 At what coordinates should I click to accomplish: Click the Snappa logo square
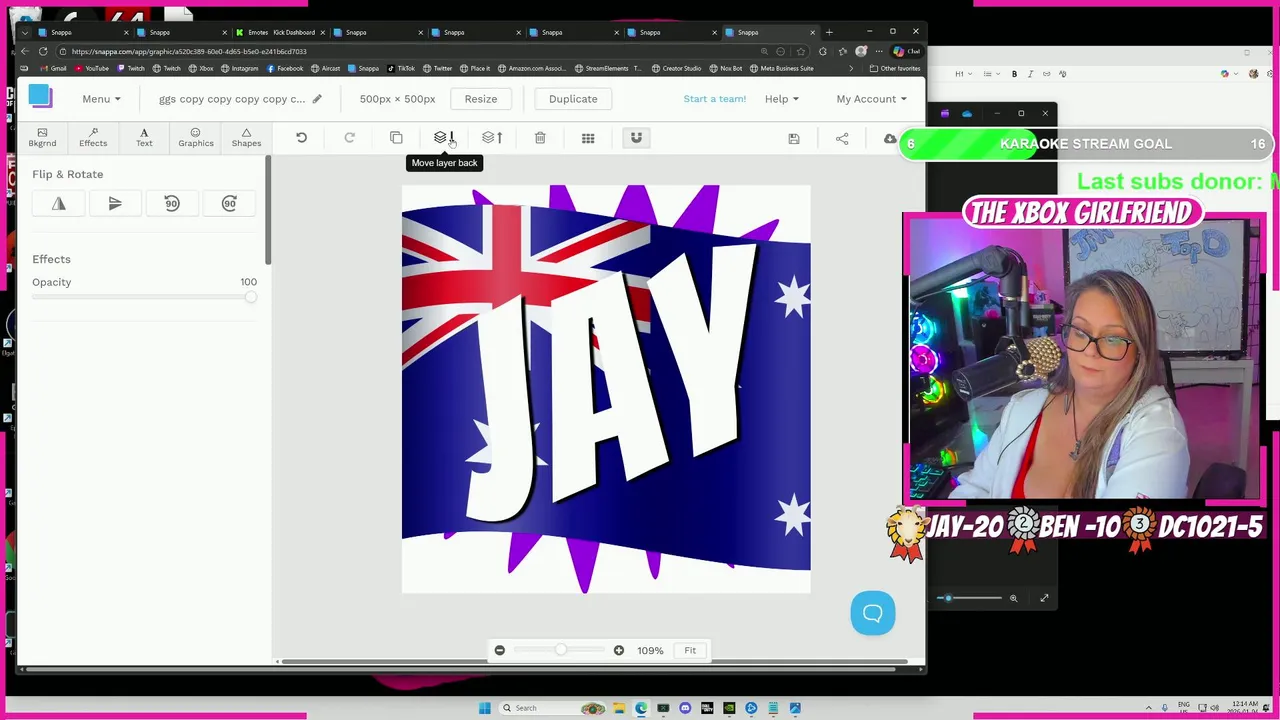tap(40, 96)
